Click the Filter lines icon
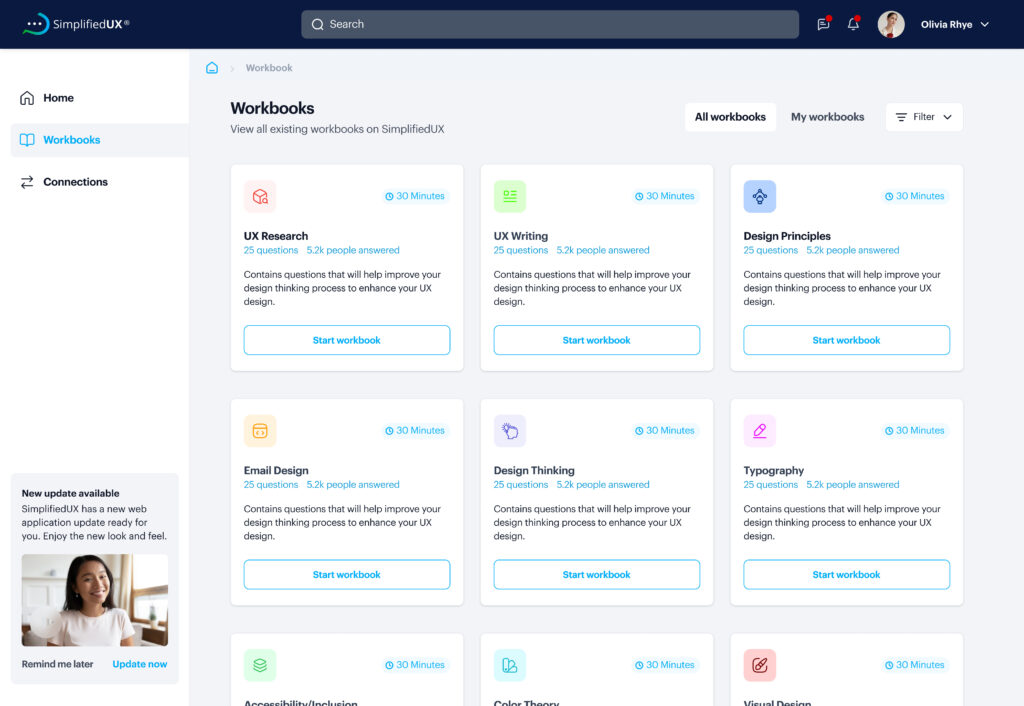Viewport: 1024px width, 706px height. [x=901, y=117]
